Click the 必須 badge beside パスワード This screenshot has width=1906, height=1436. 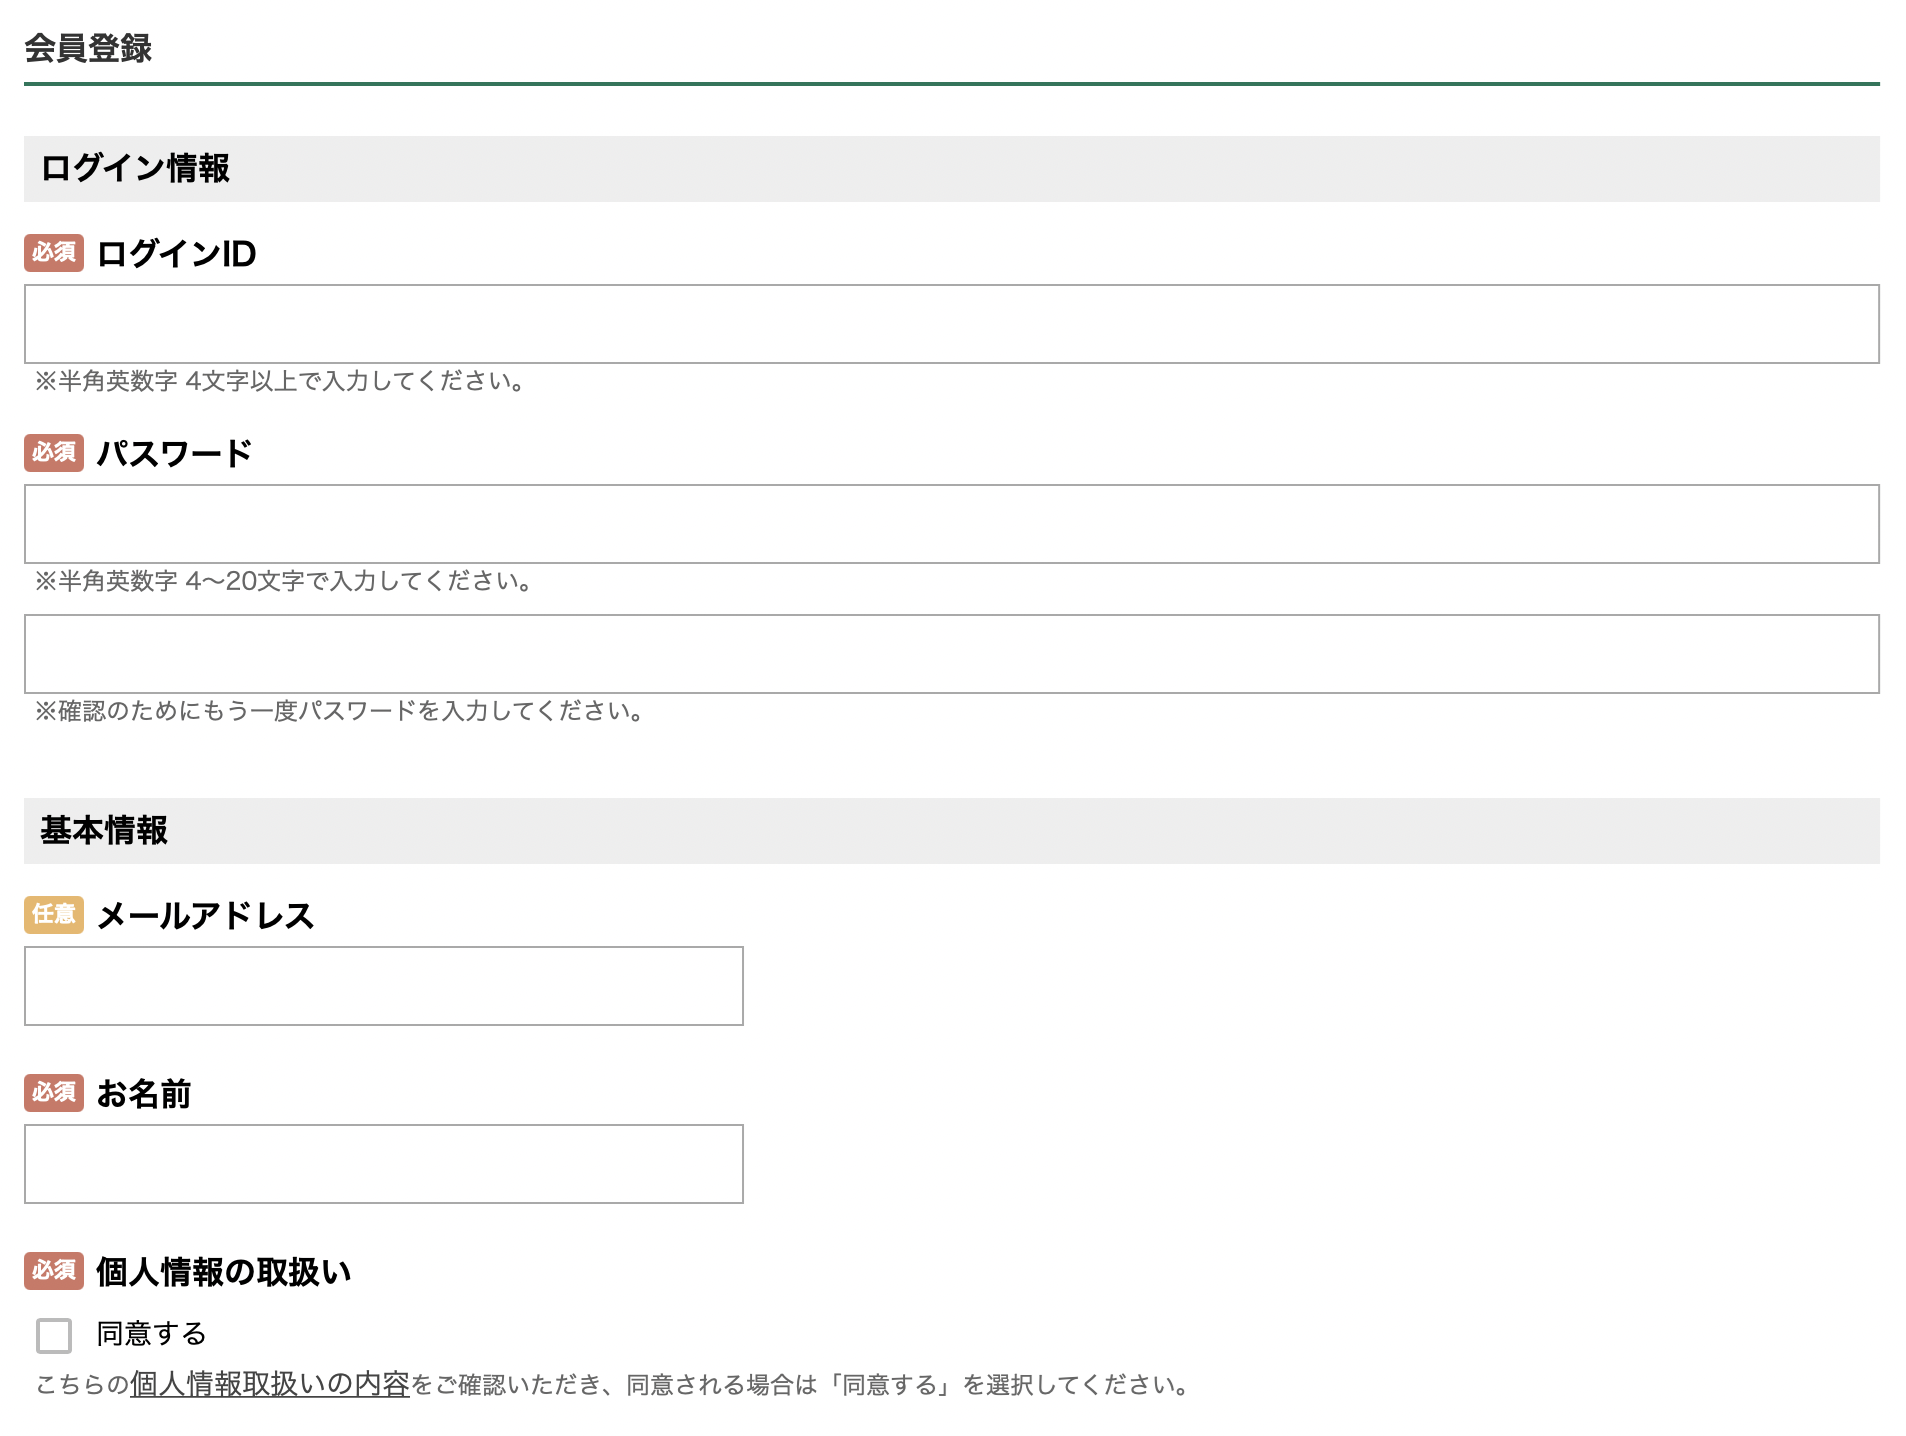click(x=54, y=452)
